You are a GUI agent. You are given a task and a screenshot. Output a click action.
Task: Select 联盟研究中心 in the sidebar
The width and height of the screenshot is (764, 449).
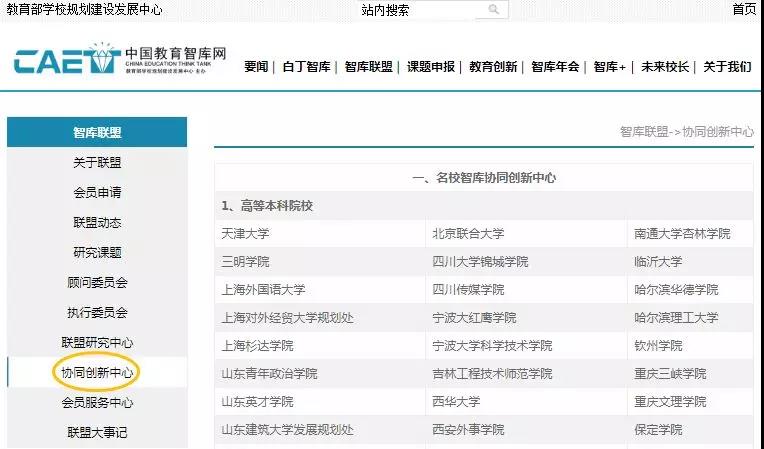(x=97, y=342)
